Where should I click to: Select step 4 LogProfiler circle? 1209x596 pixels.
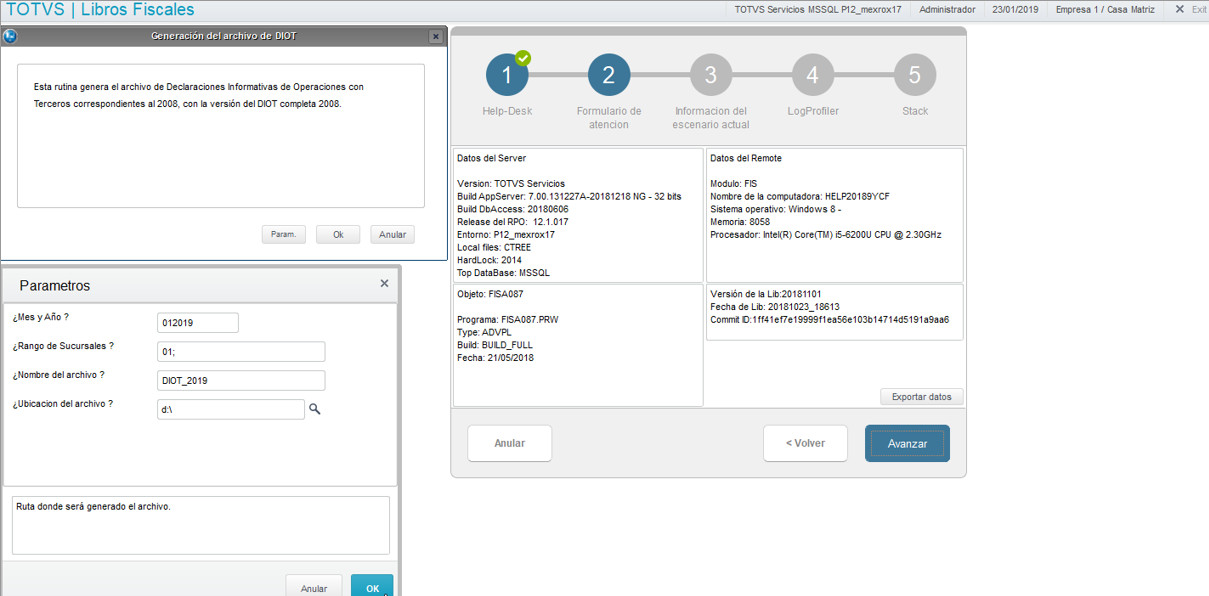coord(813,75)
